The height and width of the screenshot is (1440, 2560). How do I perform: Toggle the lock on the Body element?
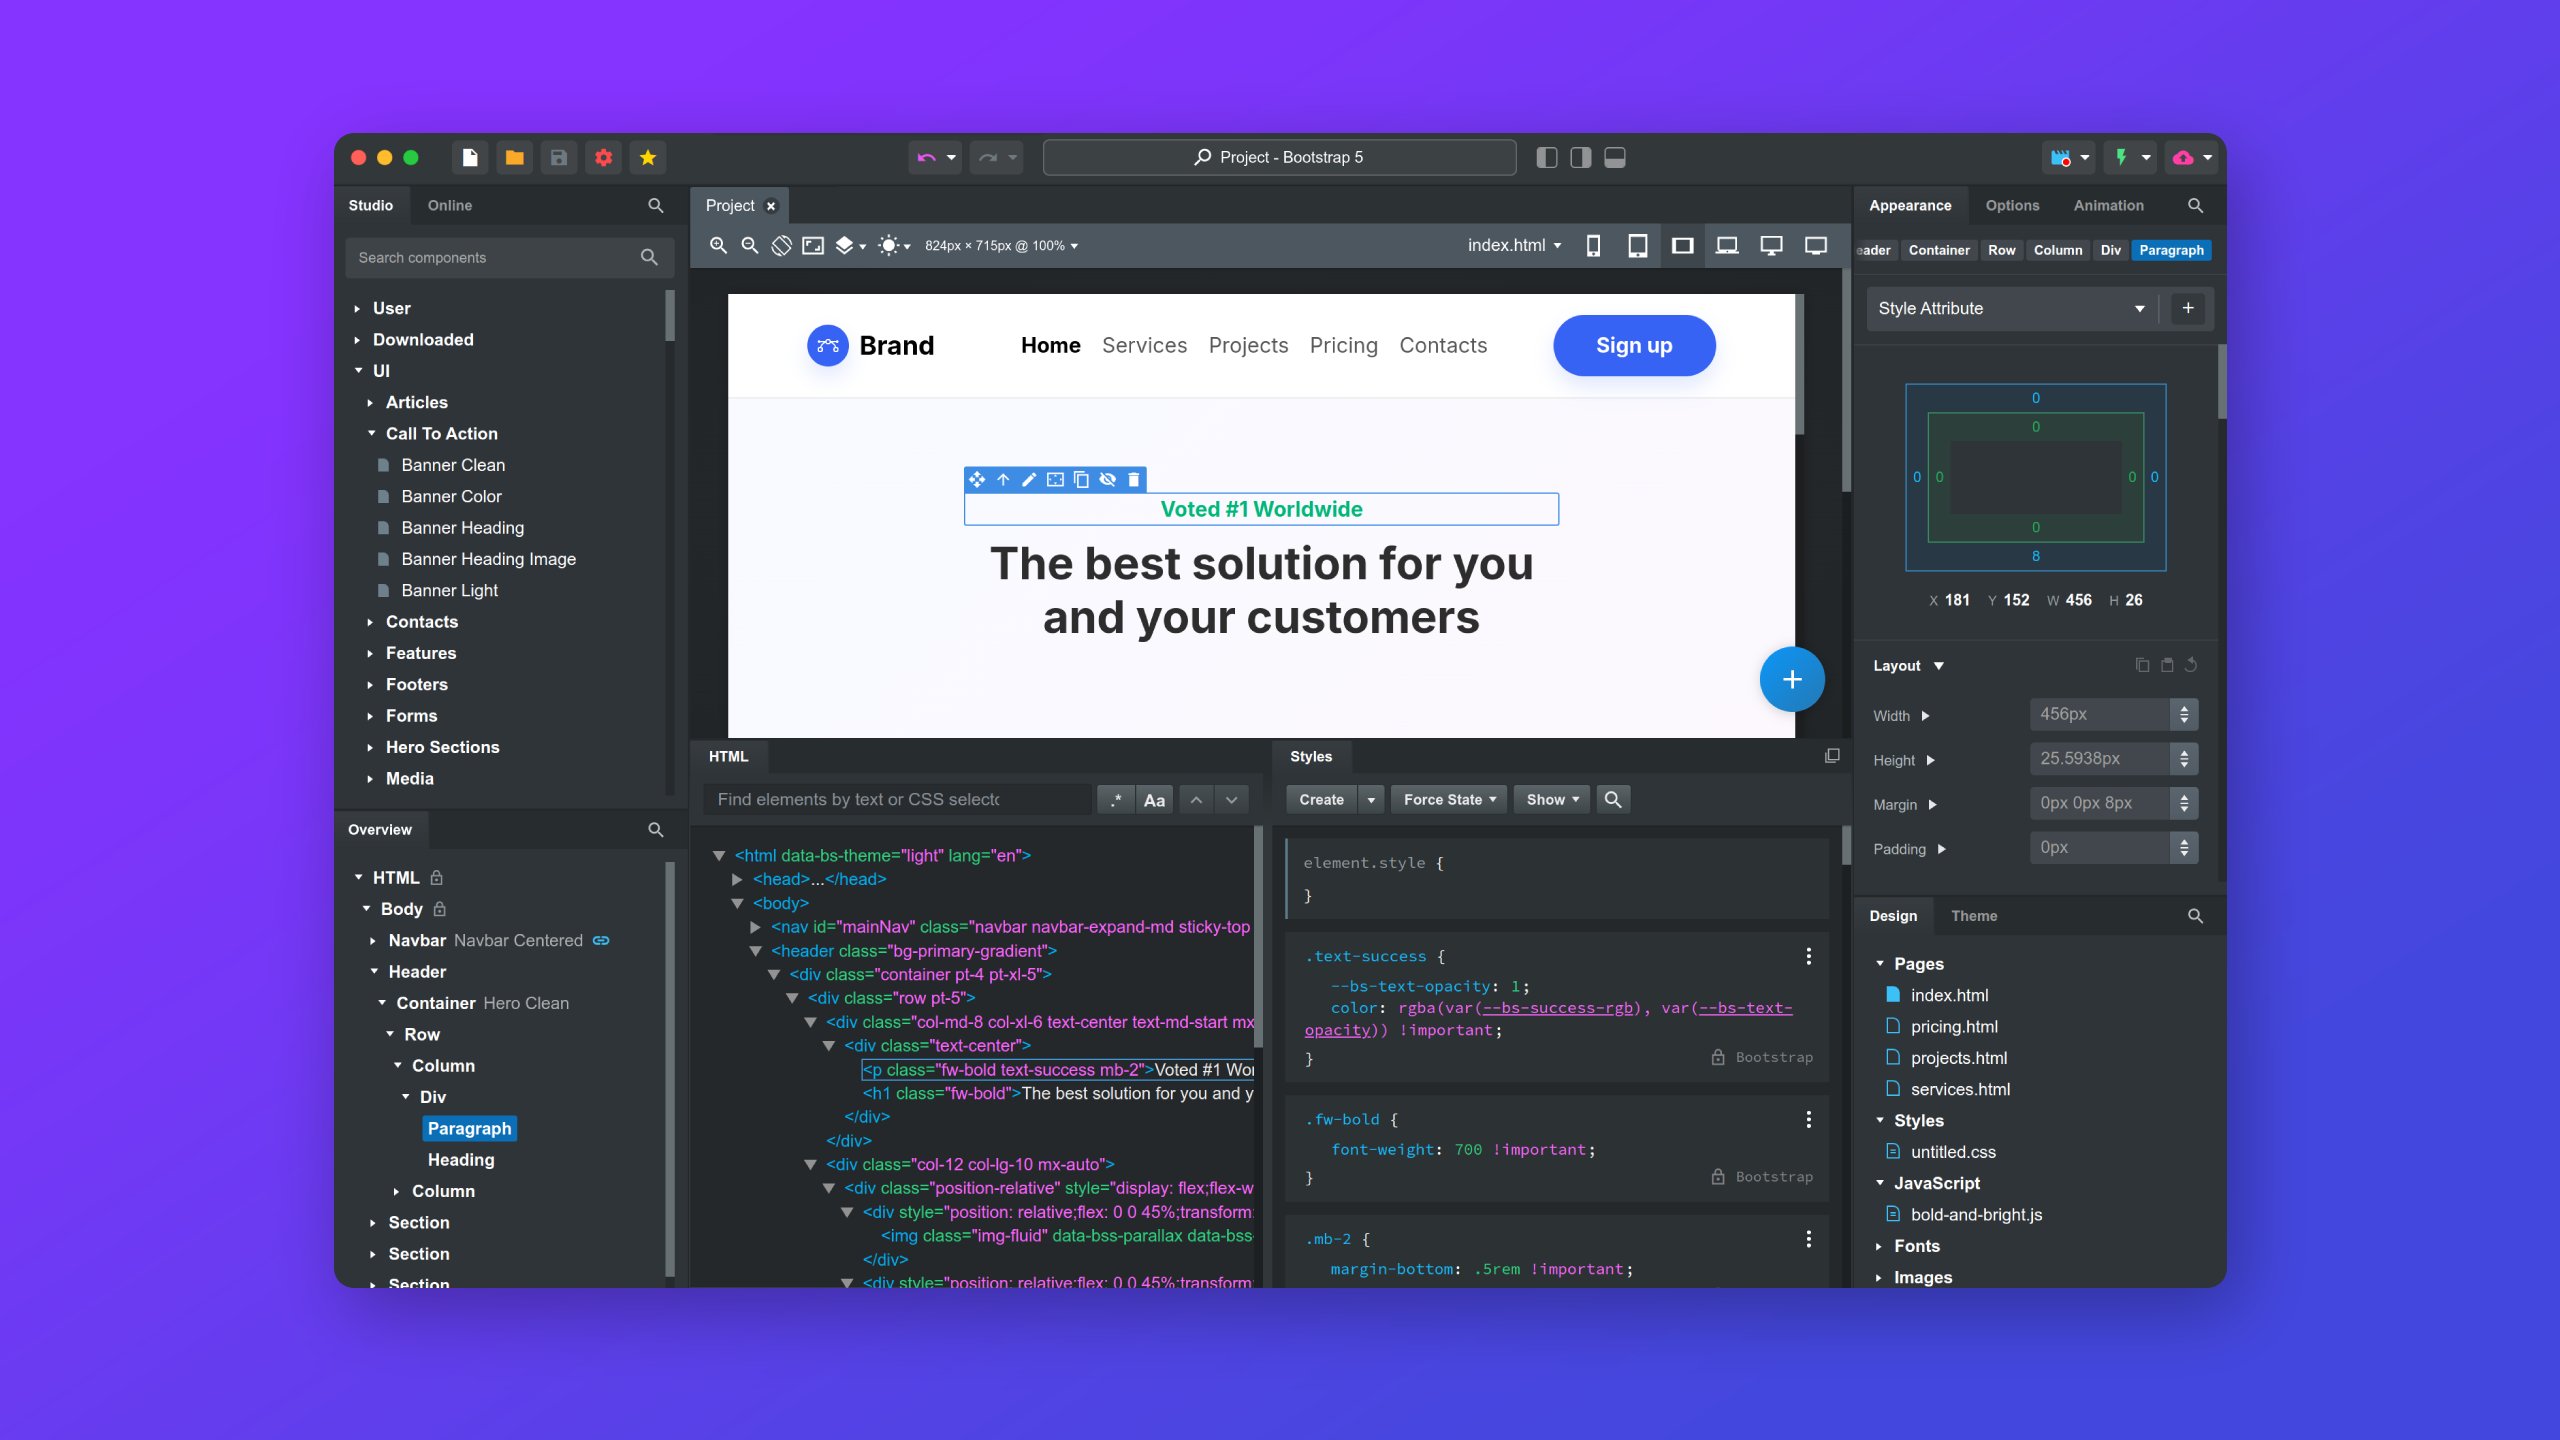(x=438, y=908)
